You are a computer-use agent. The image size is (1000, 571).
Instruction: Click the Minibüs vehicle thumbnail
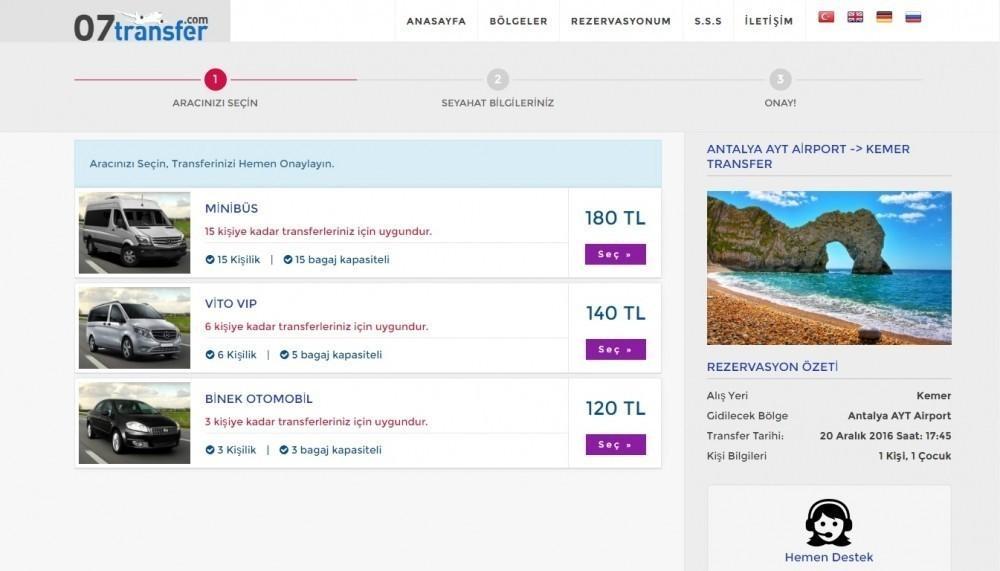[134, 233]
